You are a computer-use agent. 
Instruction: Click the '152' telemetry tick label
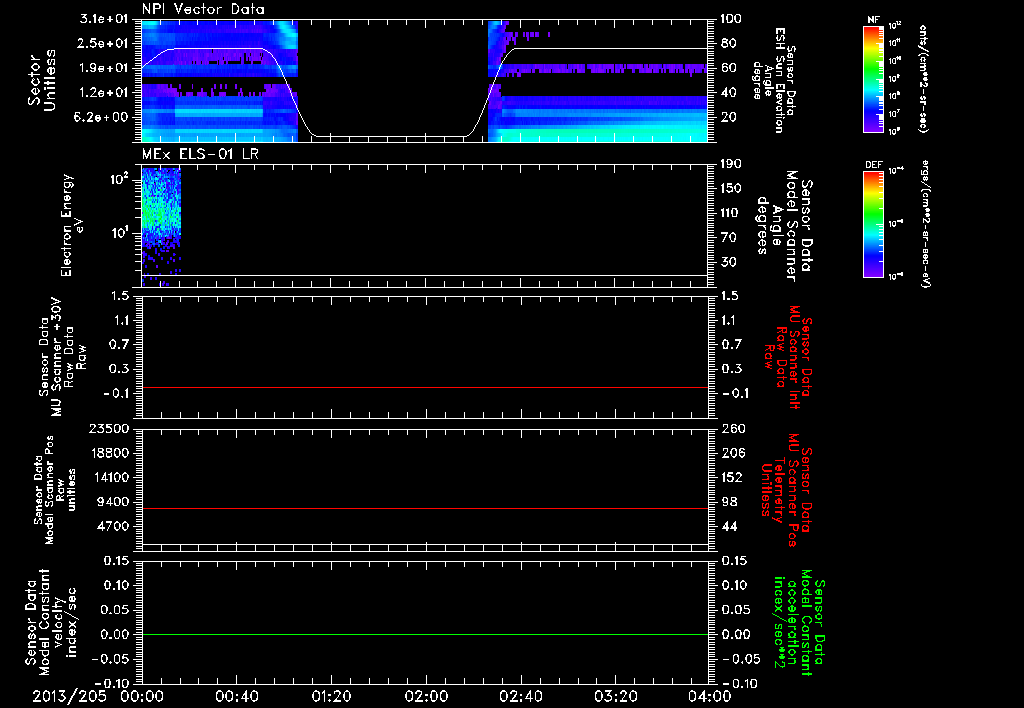tap(732, 477)
